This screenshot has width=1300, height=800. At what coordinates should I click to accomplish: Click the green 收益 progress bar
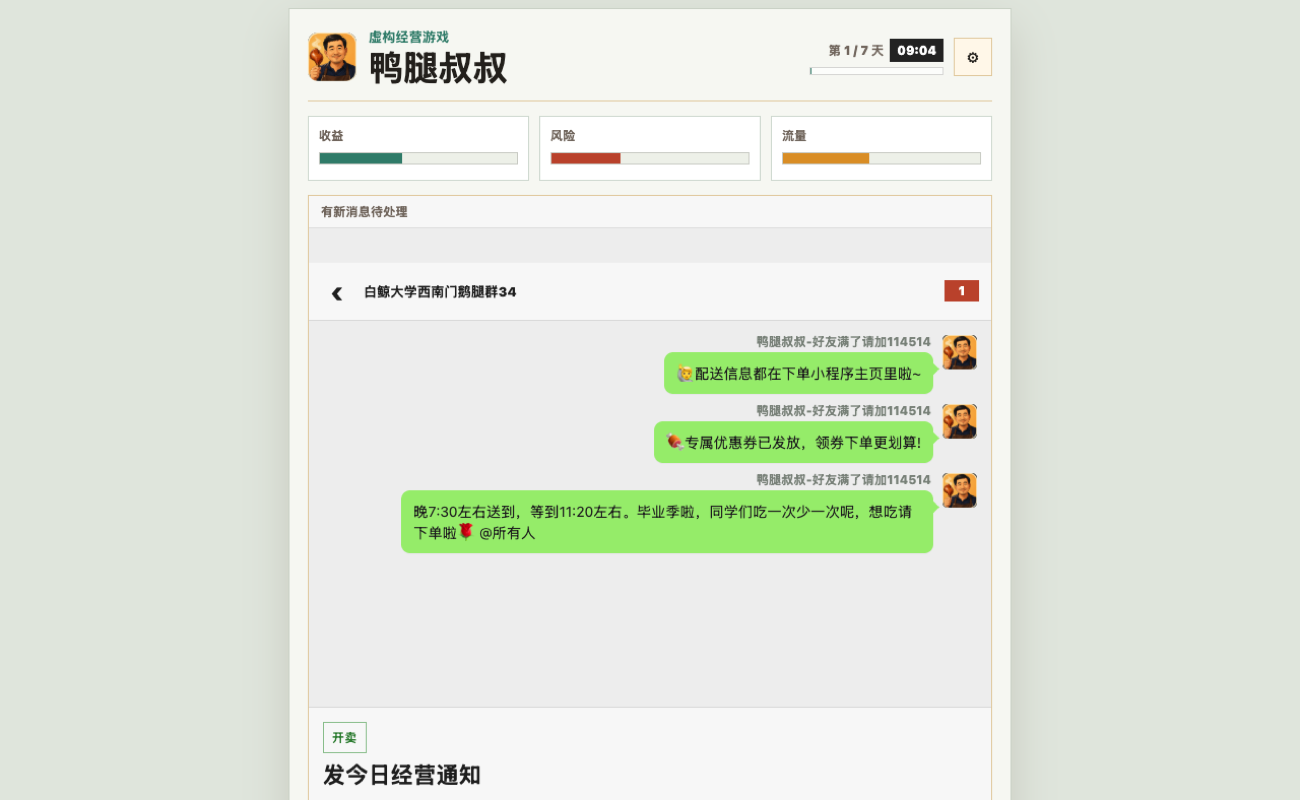pyautogui.click(x=418, y=158)
